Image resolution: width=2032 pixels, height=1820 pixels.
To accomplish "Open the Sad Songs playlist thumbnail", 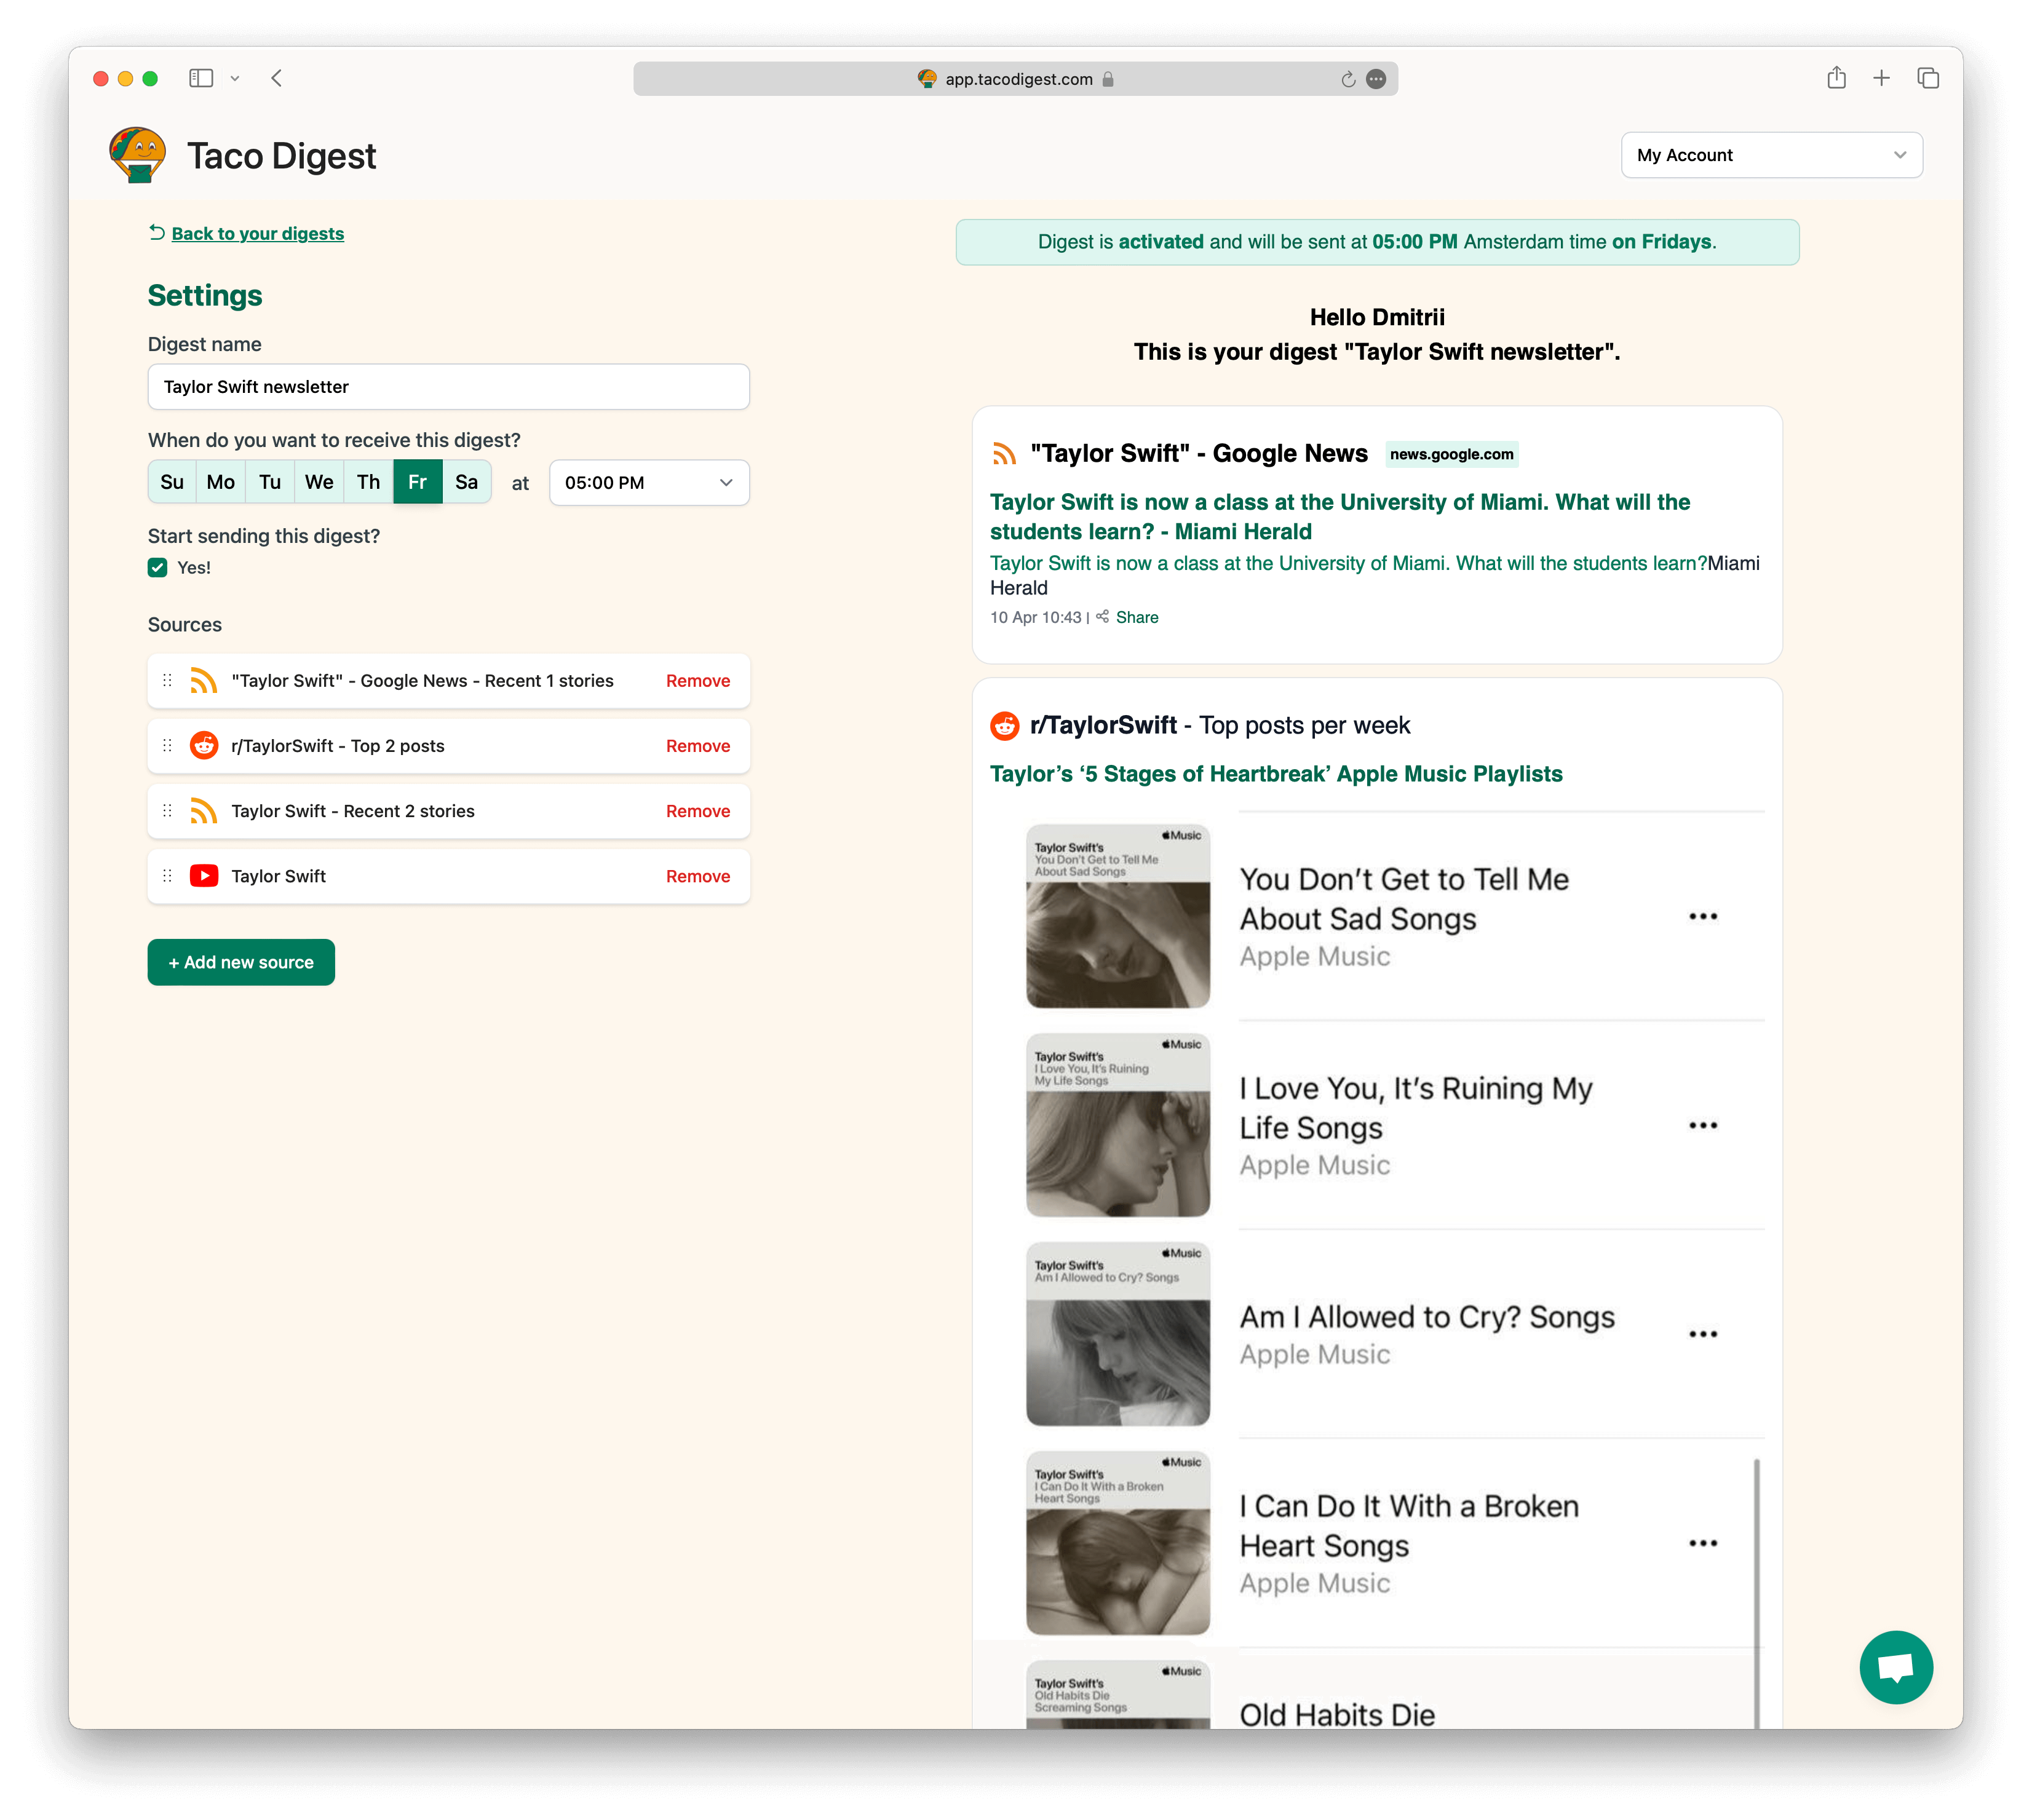I will coord(1118,916).
